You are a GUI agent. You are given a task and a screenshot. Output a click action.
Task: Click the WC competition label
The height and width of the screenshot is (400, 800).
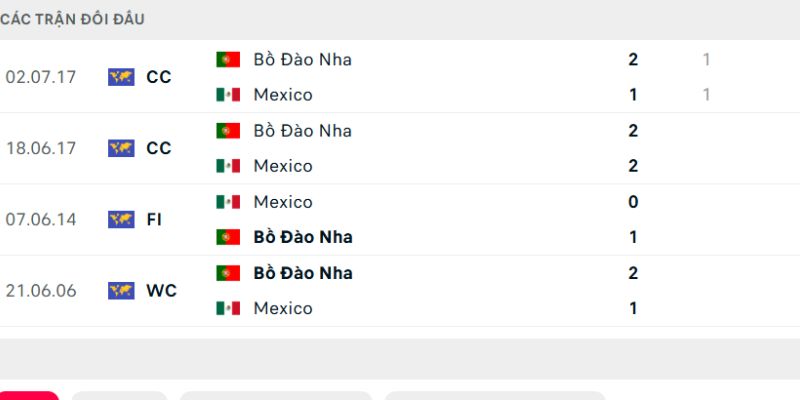[x=161, y=291]
